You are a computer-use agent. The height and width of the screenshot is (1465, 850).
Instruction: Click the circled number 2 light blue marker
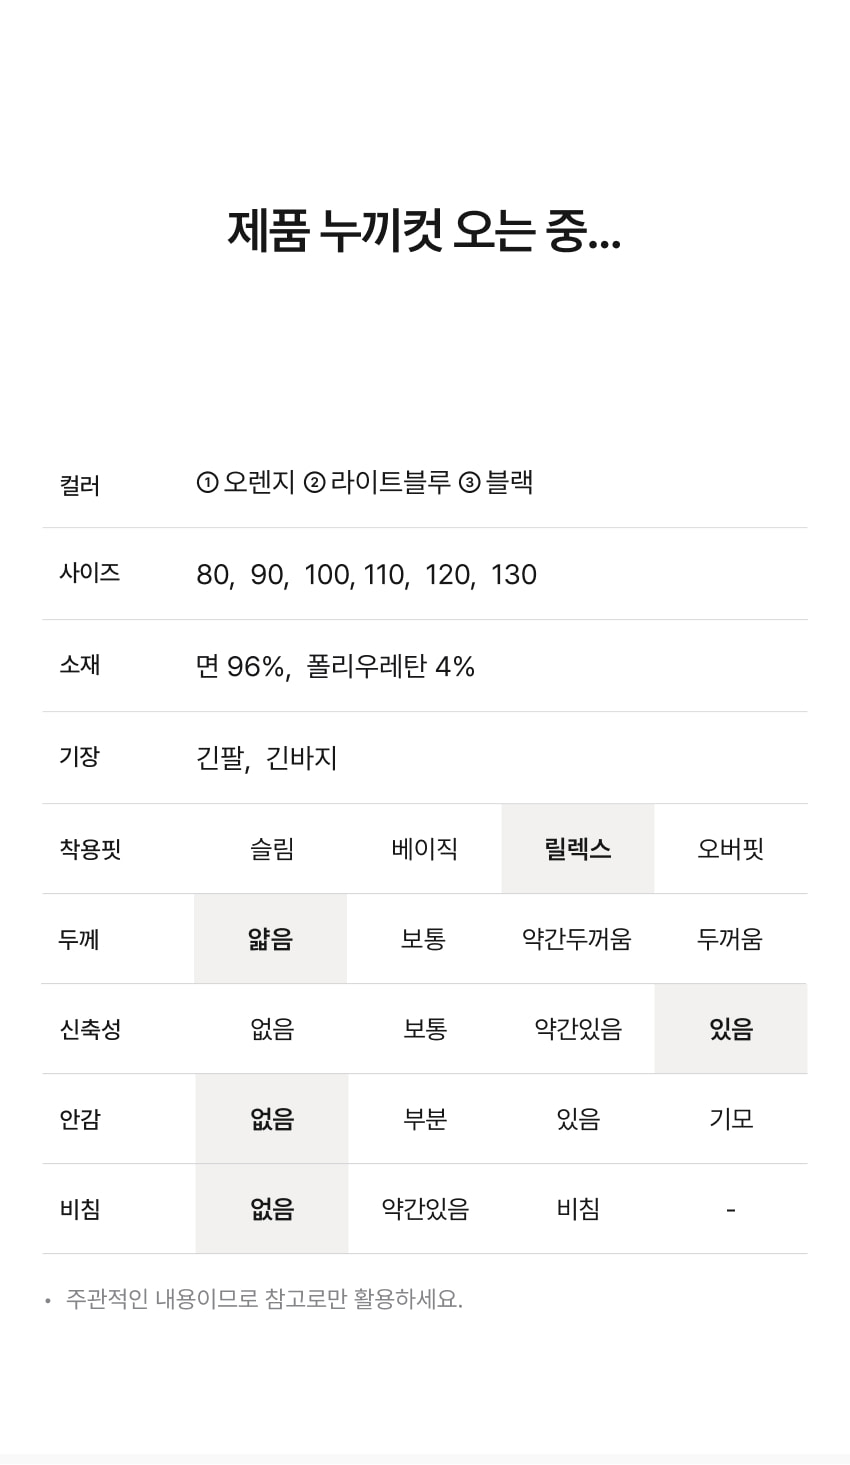coord(314,484)
